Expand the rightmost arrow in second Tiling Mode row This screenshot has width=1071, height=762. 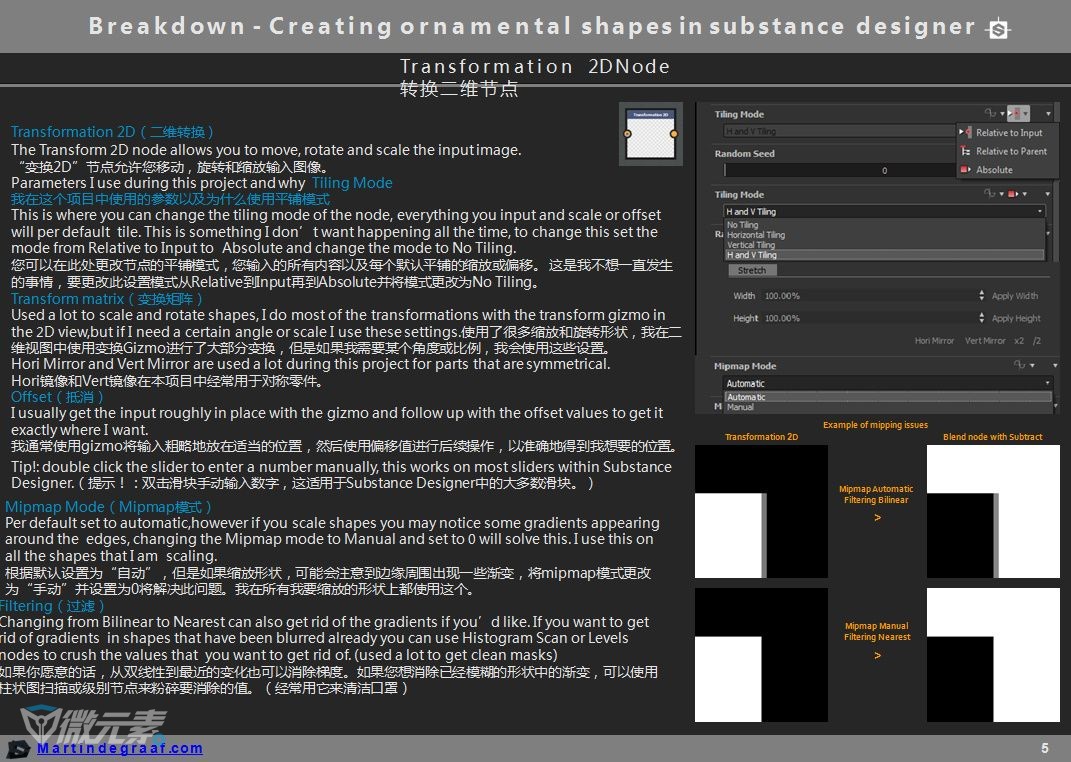(1048, 195)
